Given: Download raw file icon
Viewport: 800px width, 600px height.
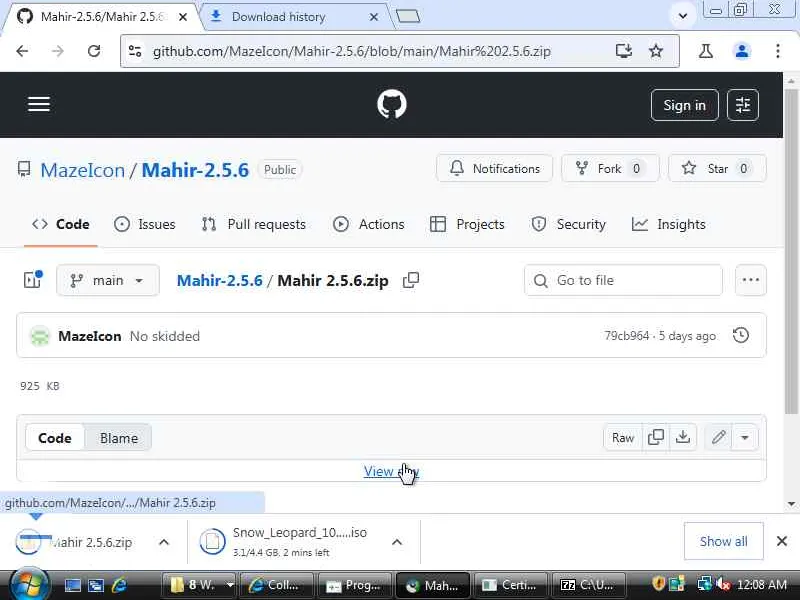Looking at the screenshot, I should [x=683, y=437].
